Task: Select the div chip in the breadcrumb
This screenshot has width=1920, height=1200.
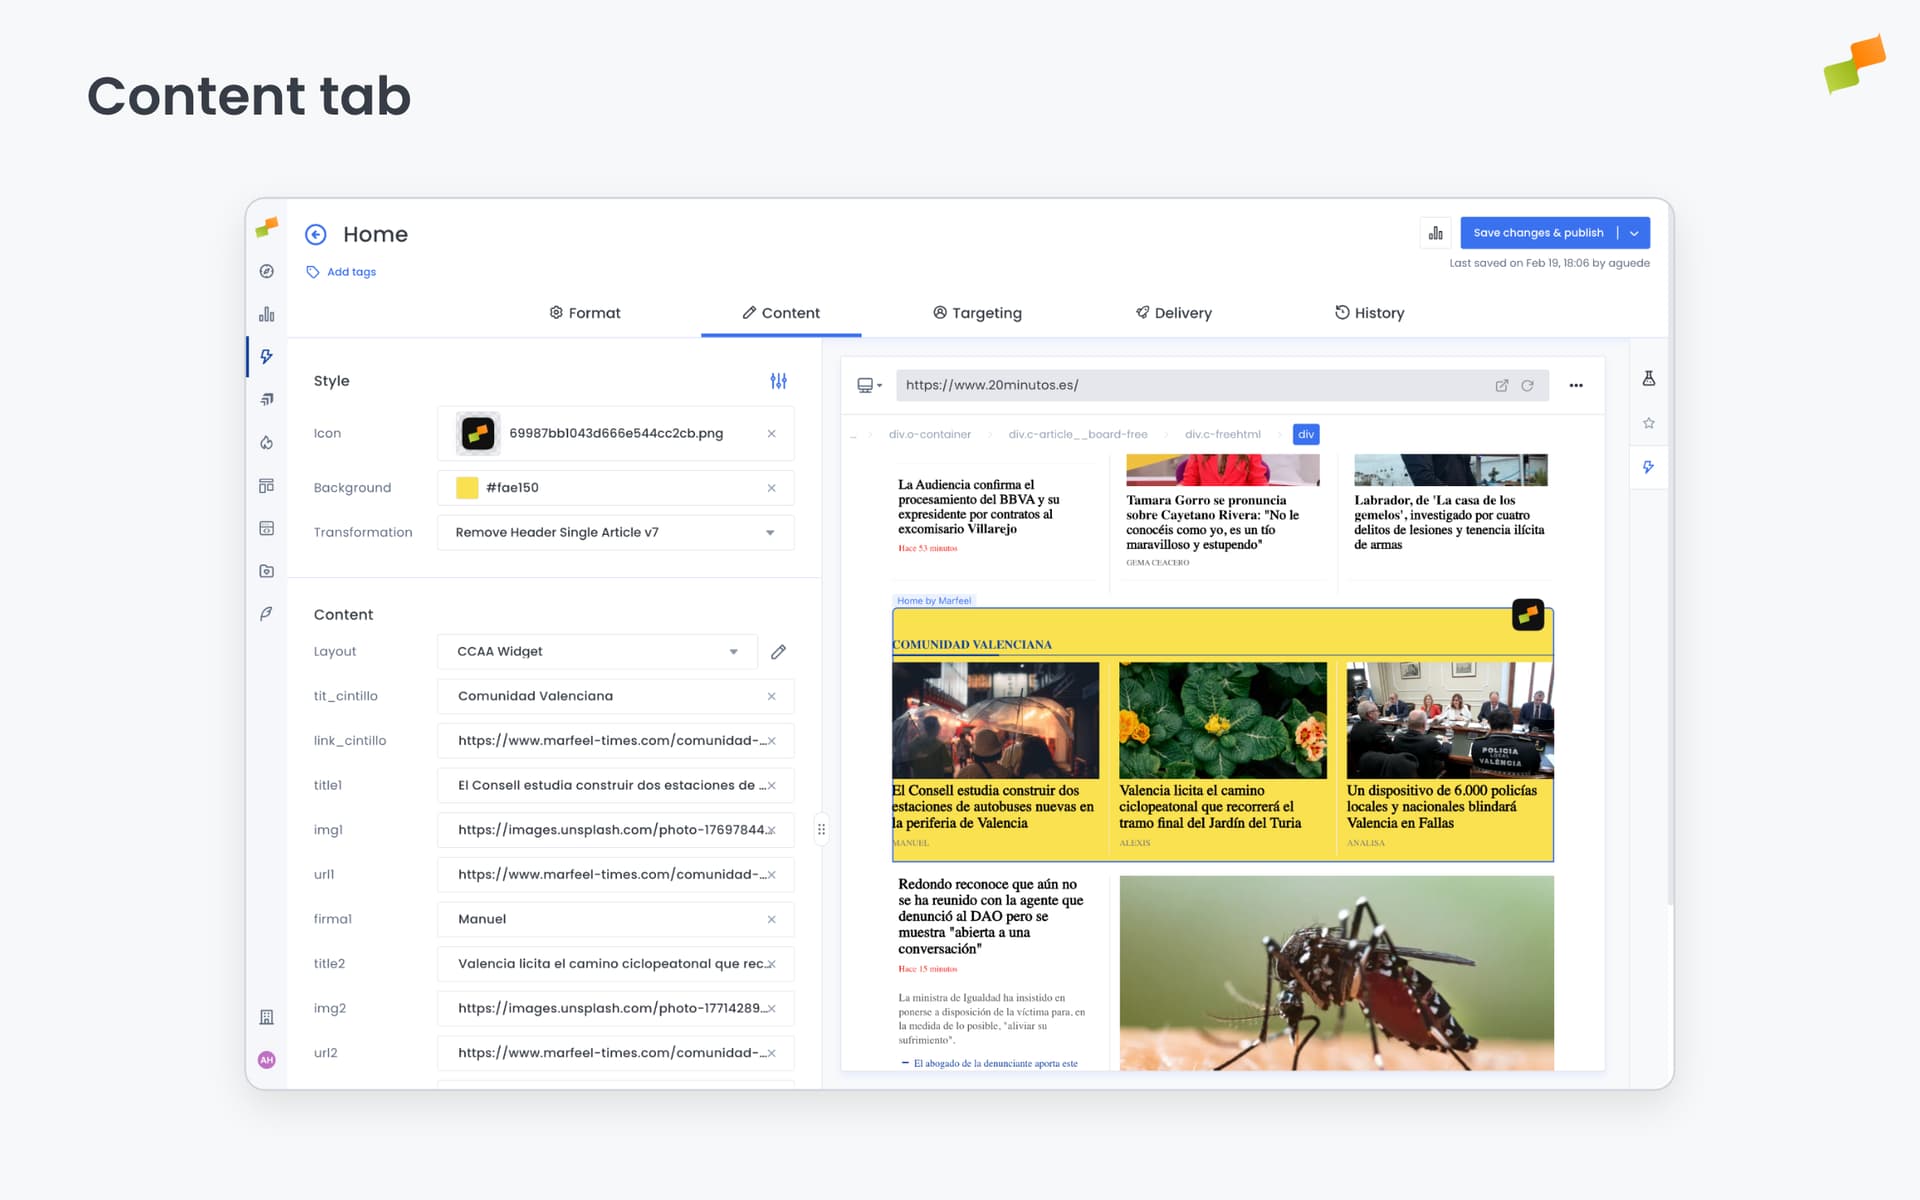Action: 1305,434
